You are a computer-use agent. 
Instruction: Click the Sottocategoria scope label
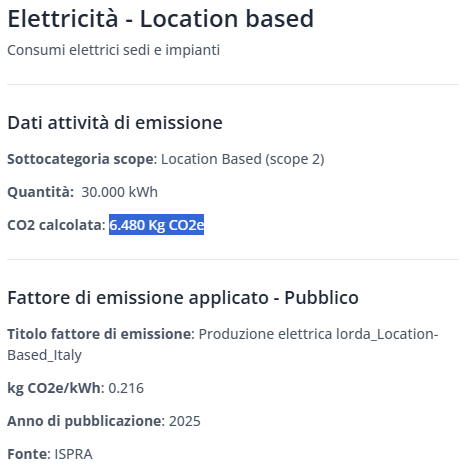point(82,159)
